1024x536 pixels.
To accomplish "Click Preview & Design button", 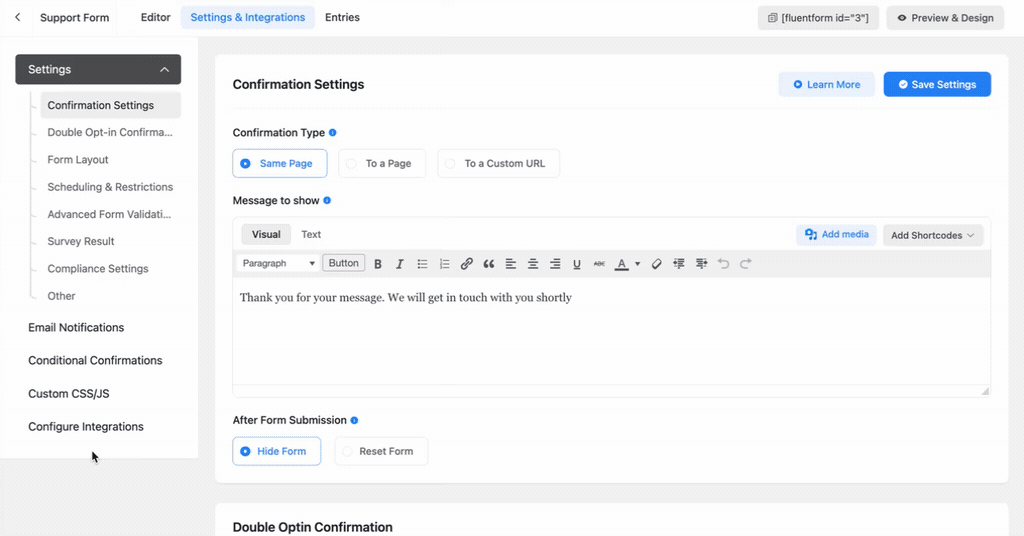I will [x=945, y=18].
